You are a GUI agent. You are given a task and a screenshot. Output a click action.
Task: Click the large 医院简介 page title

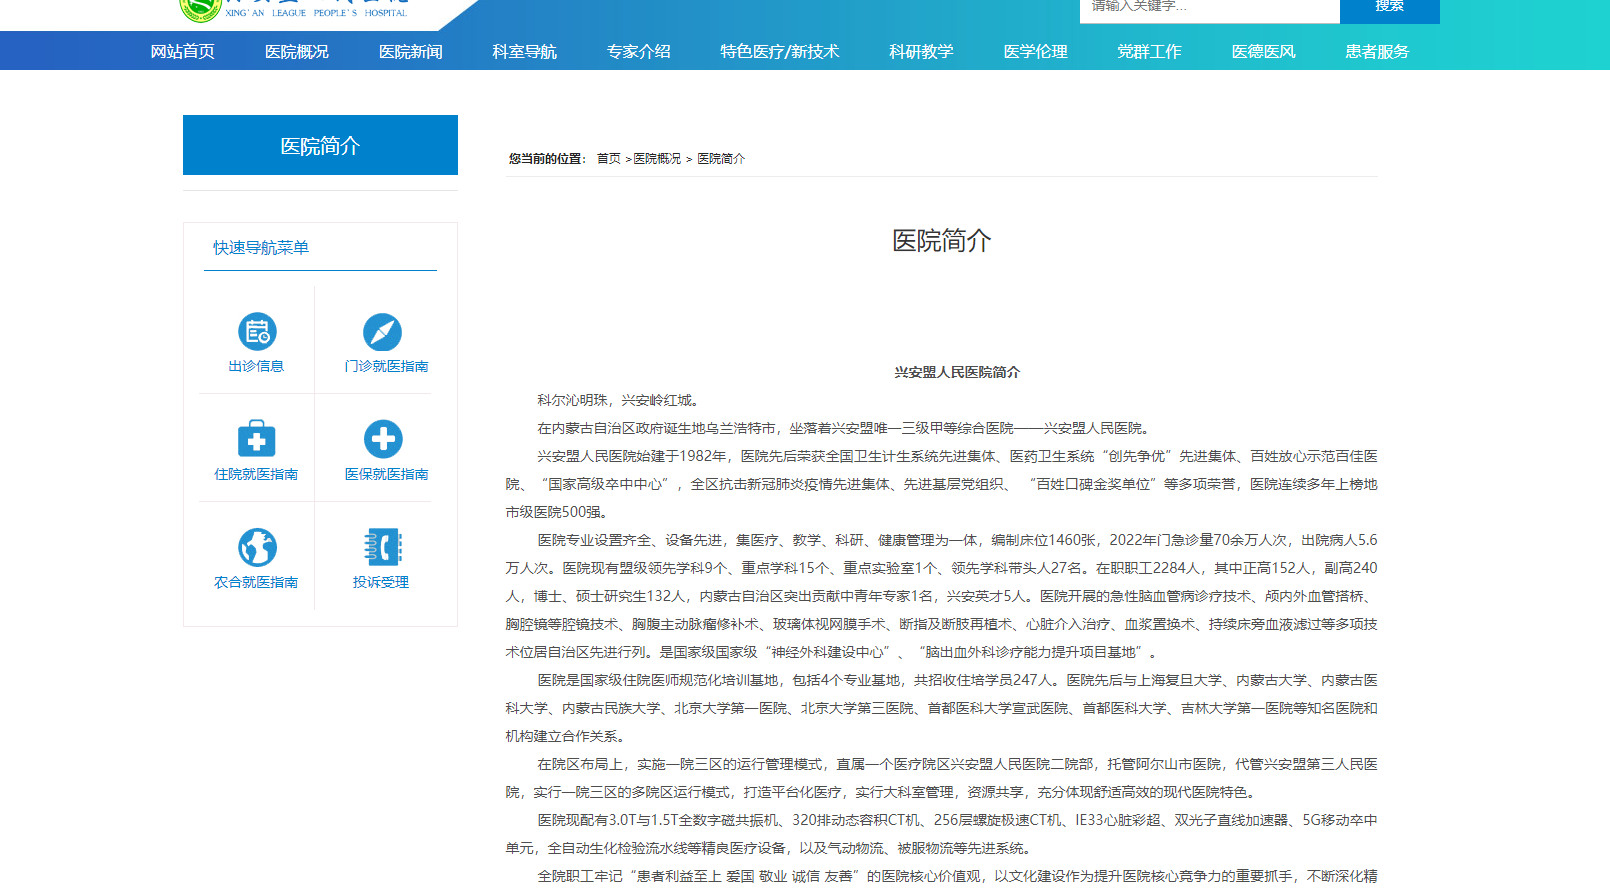click(942, 241)
